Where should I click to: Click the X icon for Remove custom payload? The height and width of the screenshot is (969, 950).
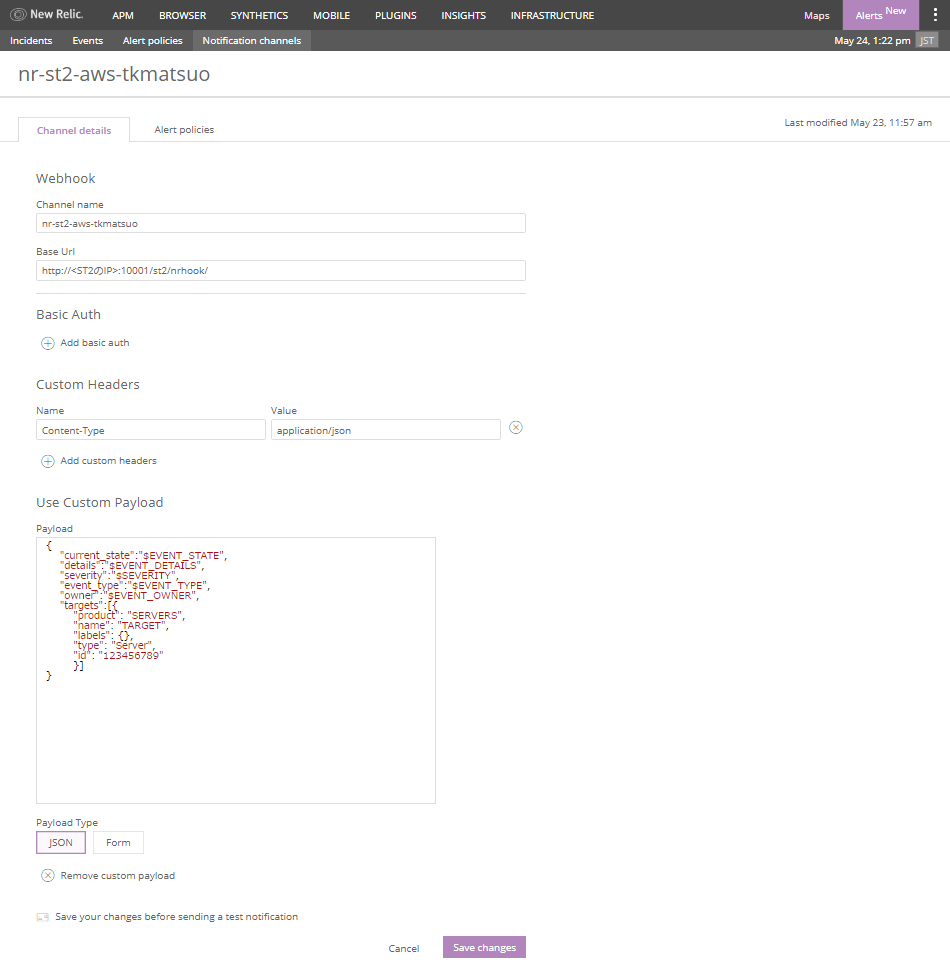pos(48,876)
